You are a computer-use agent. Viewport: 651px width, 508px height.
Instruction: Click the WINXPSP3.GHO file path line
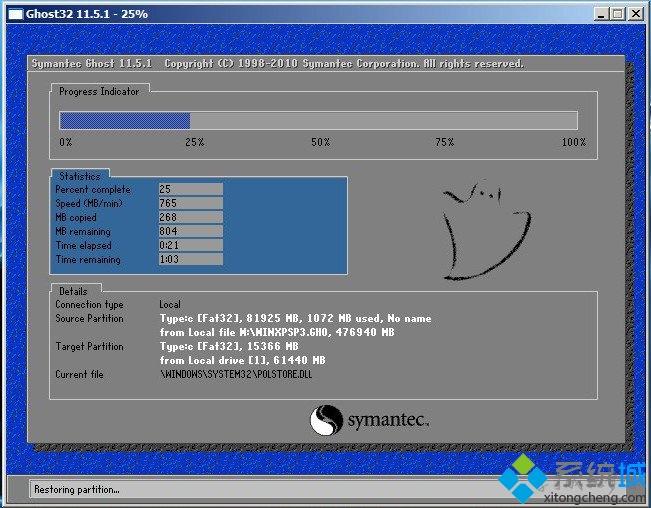(277, 332)
